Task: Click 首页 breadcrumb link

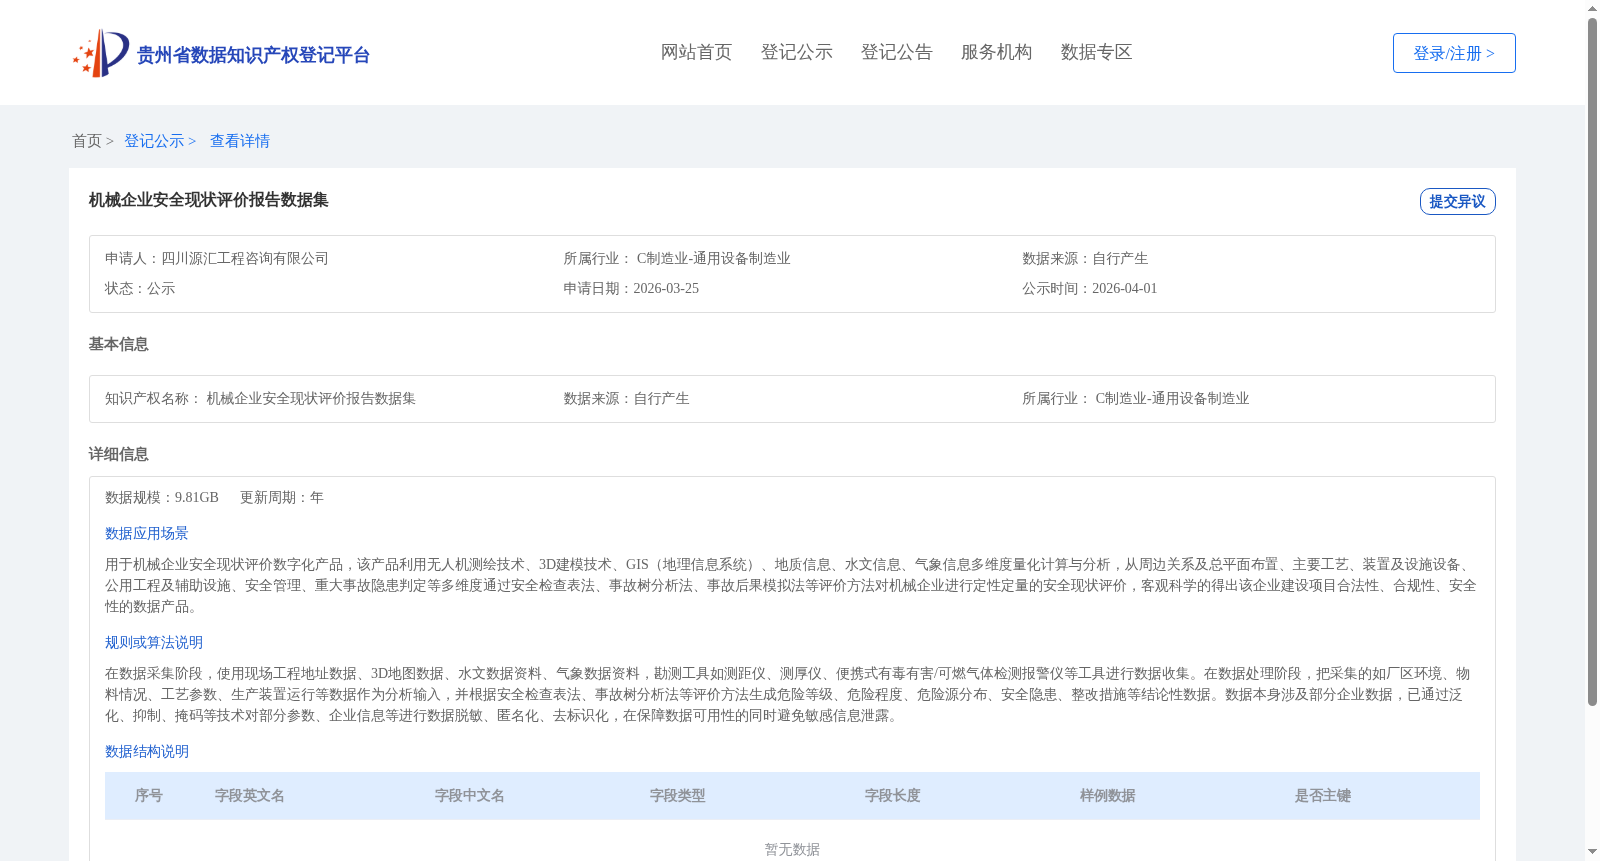Action: point(87,141)
